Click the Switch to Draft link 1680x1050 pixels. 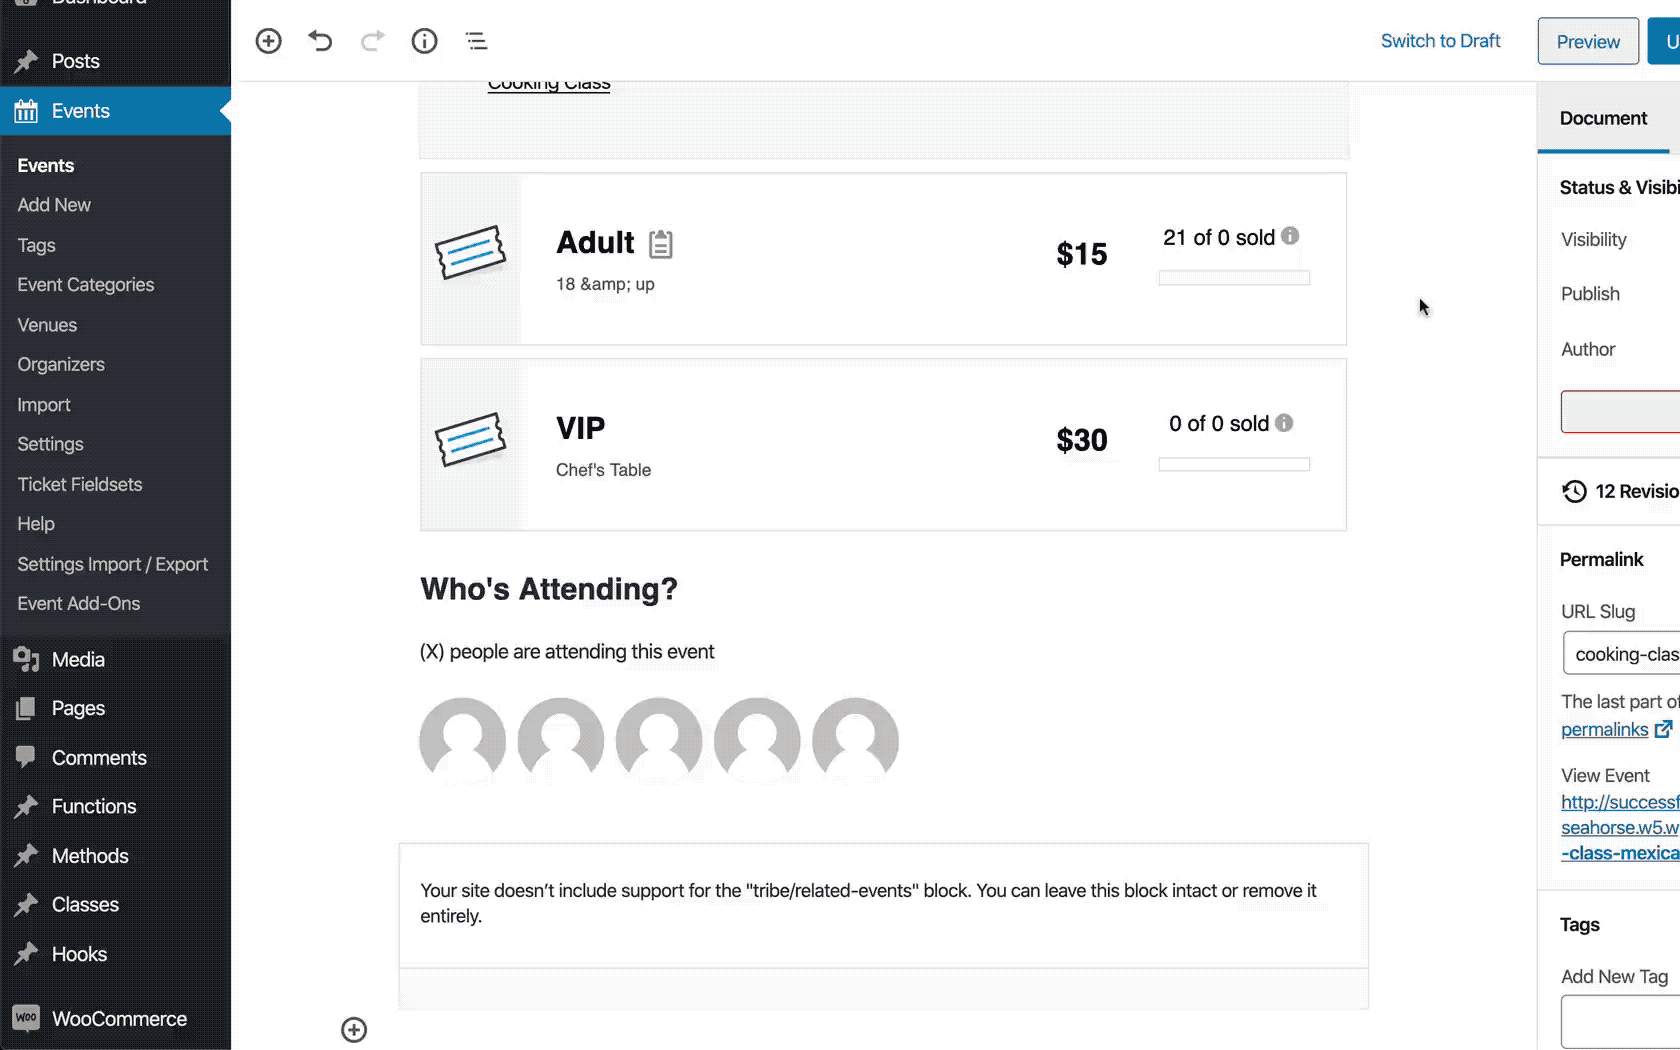[1440, 41]
